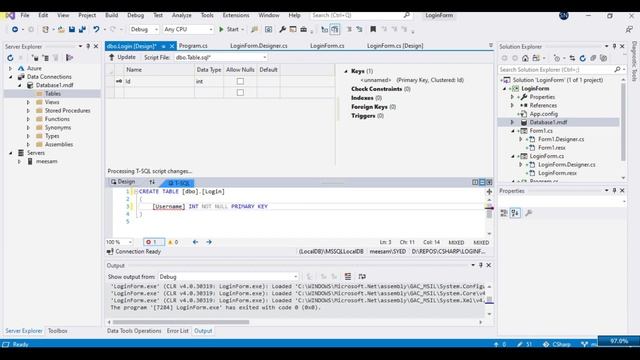The height and width of the screenshot is (360, 640).
Task: Switch to LoginForm.Designer.cs tab
Action: coord(259,46)
